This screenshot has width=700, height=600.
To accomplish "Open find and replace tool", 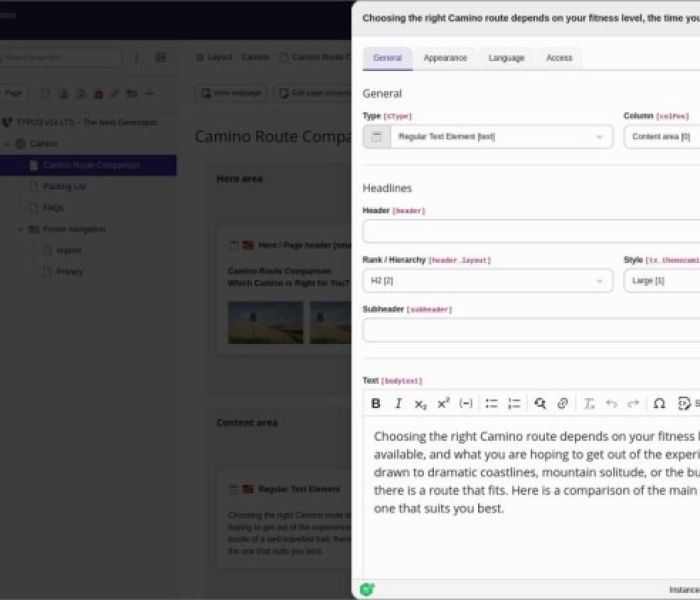I will click(540, 404).
